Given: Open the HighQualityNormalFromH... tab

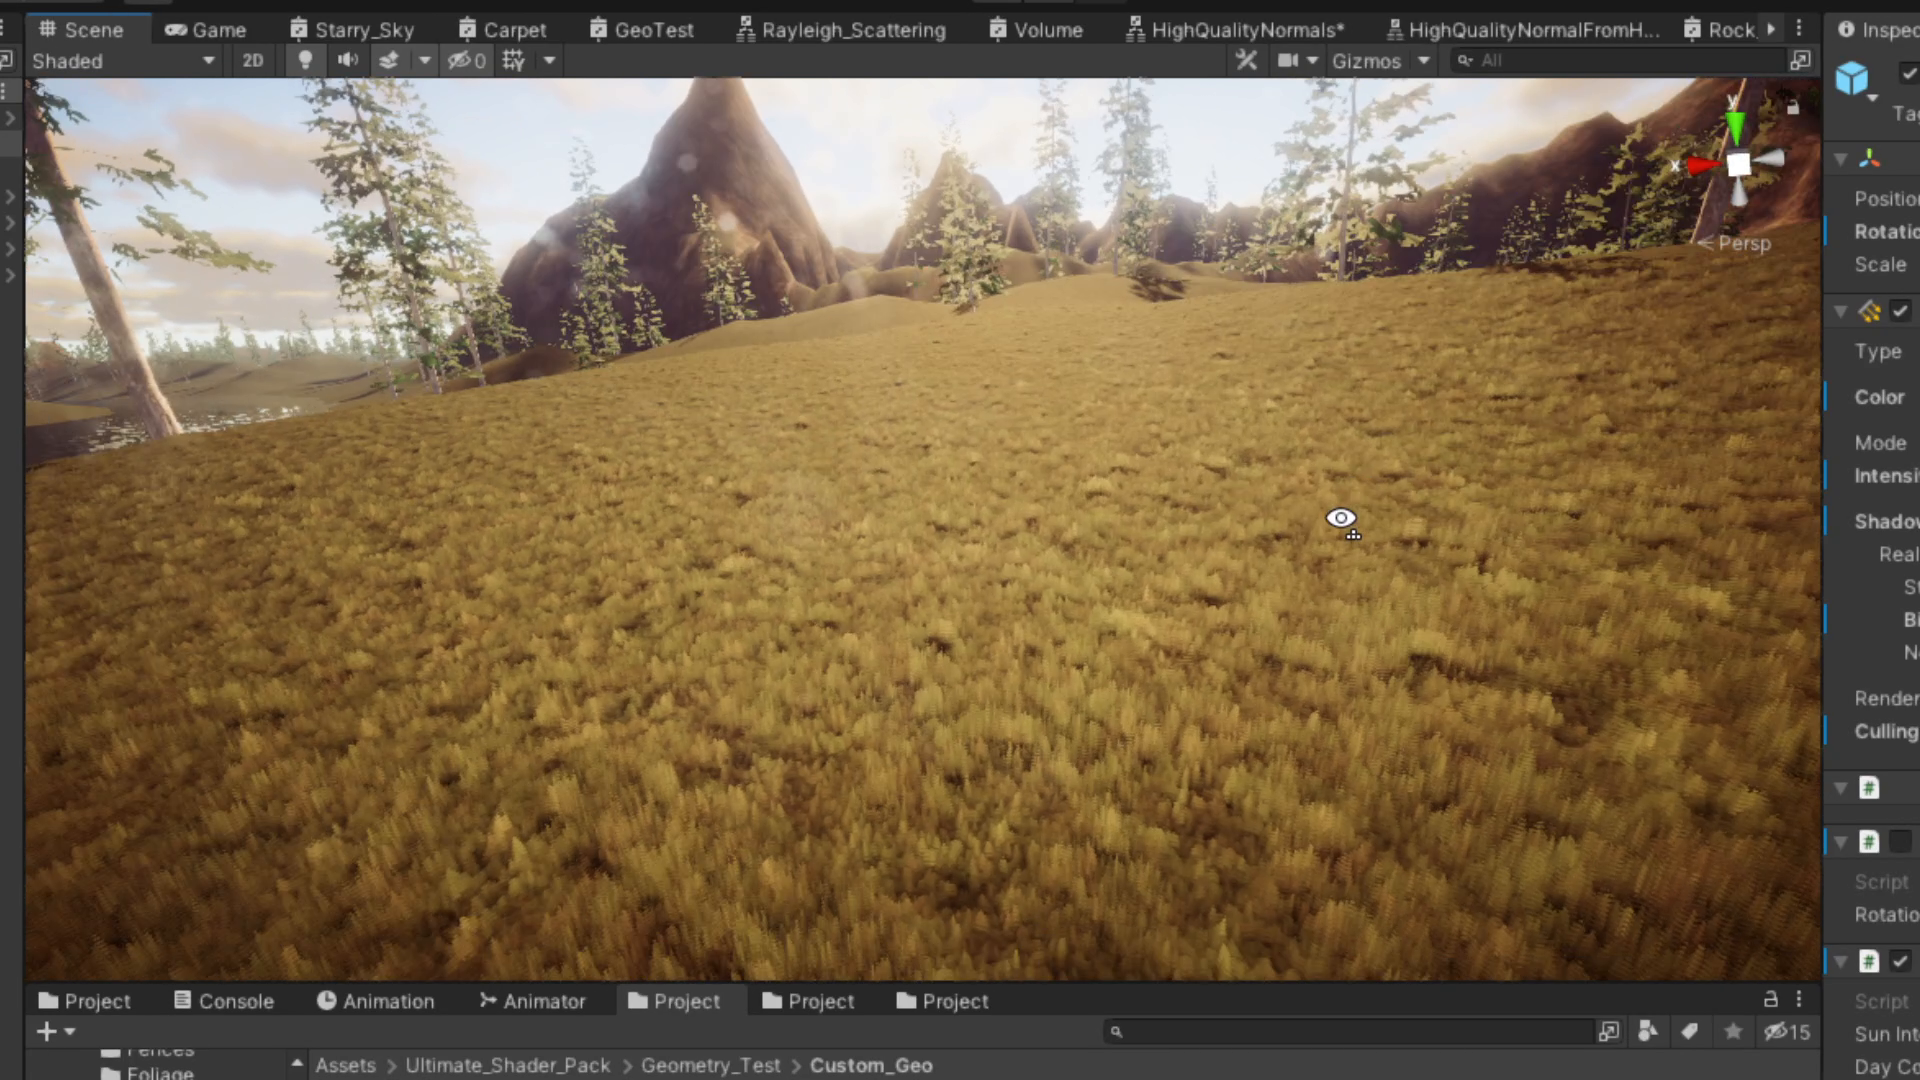Looking at the screenshot, I should pos(1522,29).
